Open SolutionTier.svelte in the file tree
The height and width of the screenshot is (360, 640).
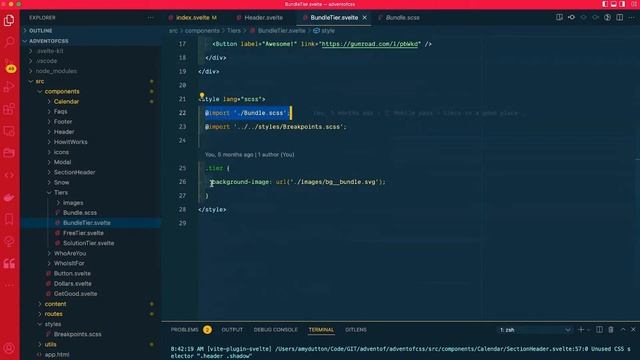click(x=89, y=243)
